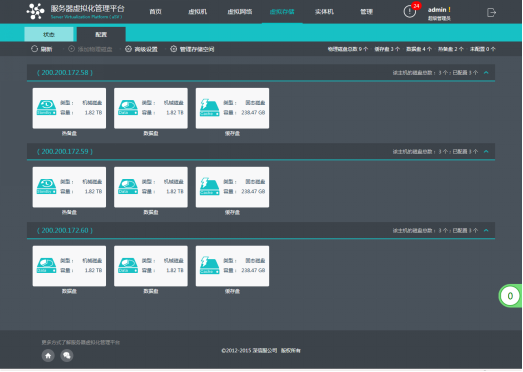This screenshot has height=372, width=523.
Task: Click the disk count summary for host 200.200.172.60
Action: pos(435,230)
